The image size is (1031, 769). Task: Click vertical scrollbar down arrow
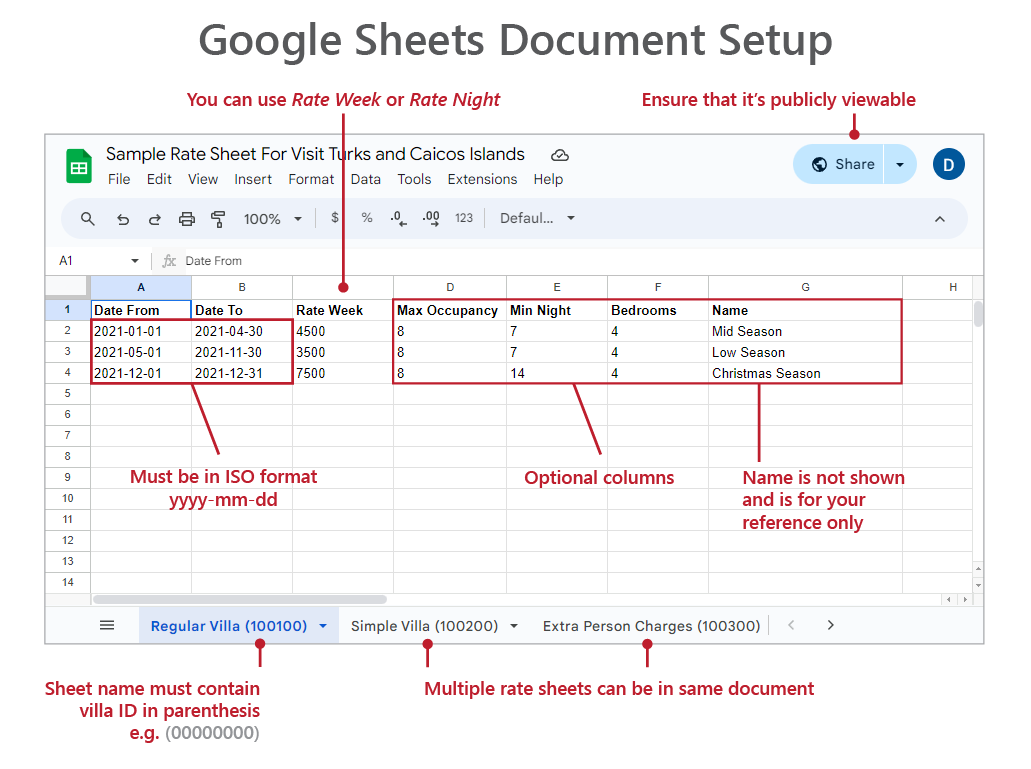978,585
